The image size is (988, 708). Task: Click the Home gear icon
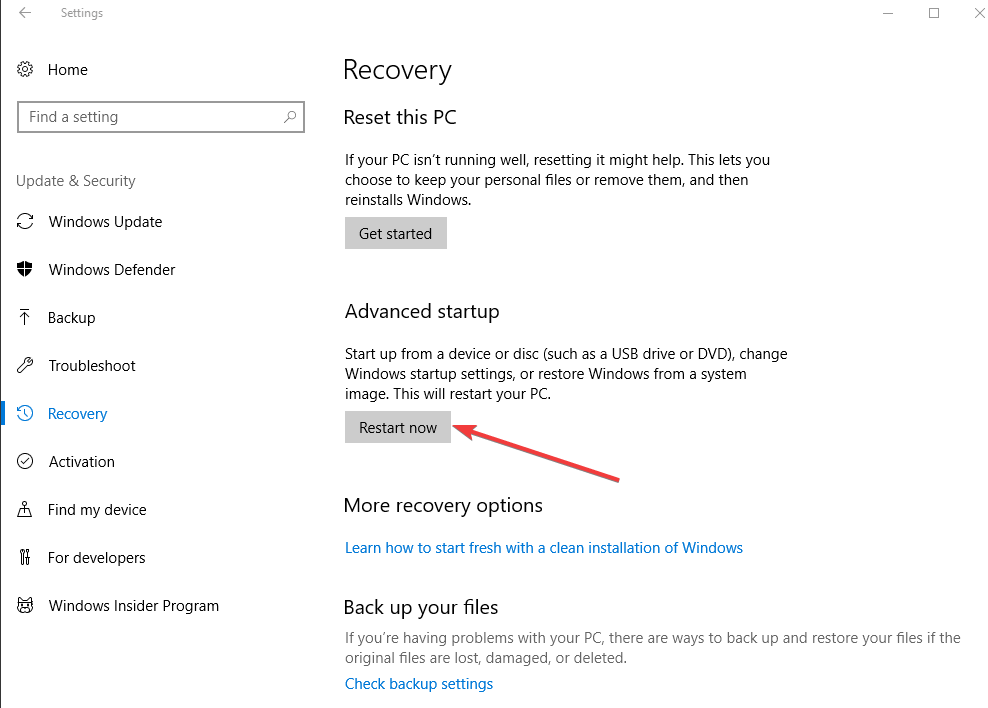tap(25, 69)
